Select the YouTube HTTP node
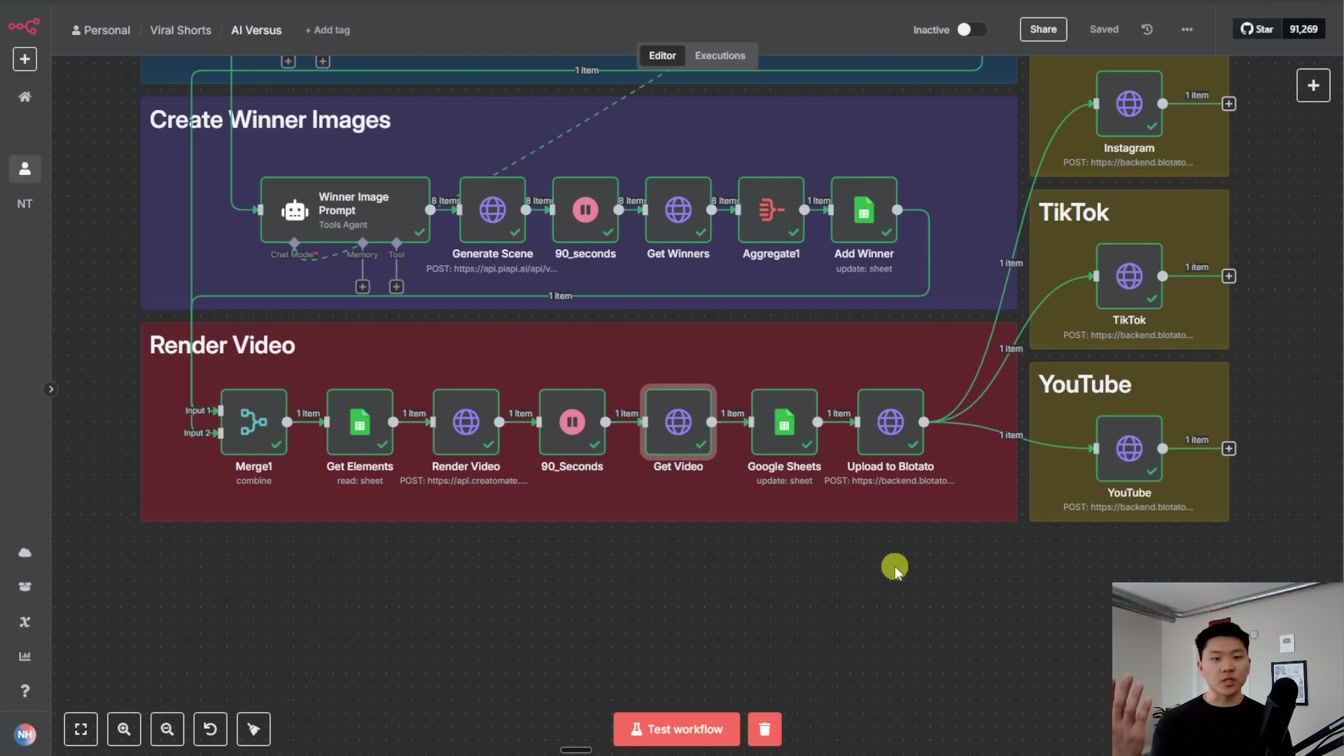Screen dimensions: 1344x756 tap(1129, 448)
